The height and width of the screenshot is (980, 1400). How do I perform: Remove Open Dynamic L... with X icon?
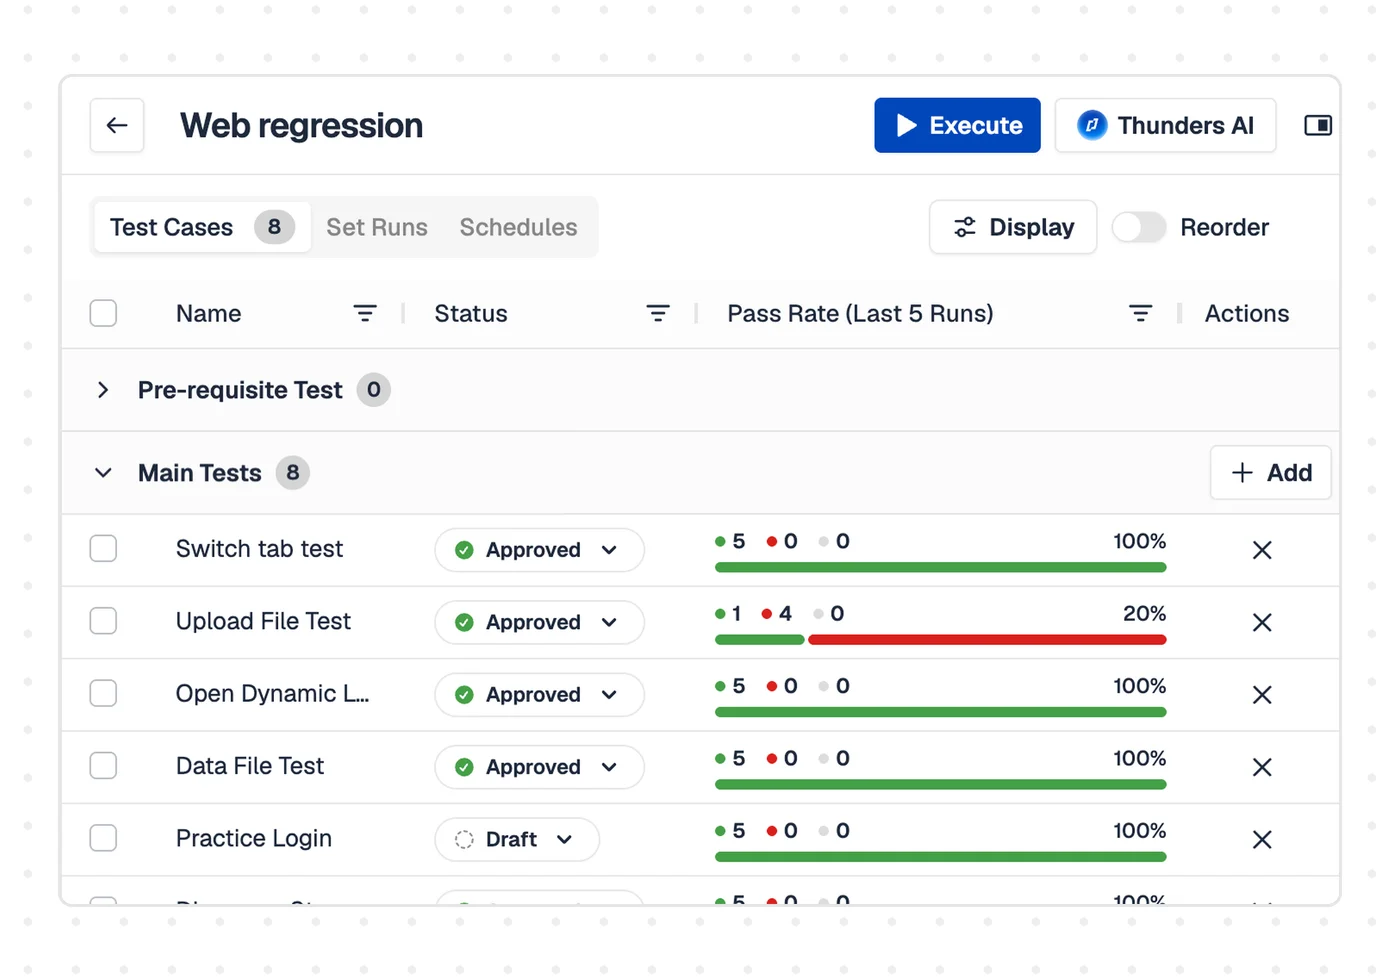(x=1262, y=694)
